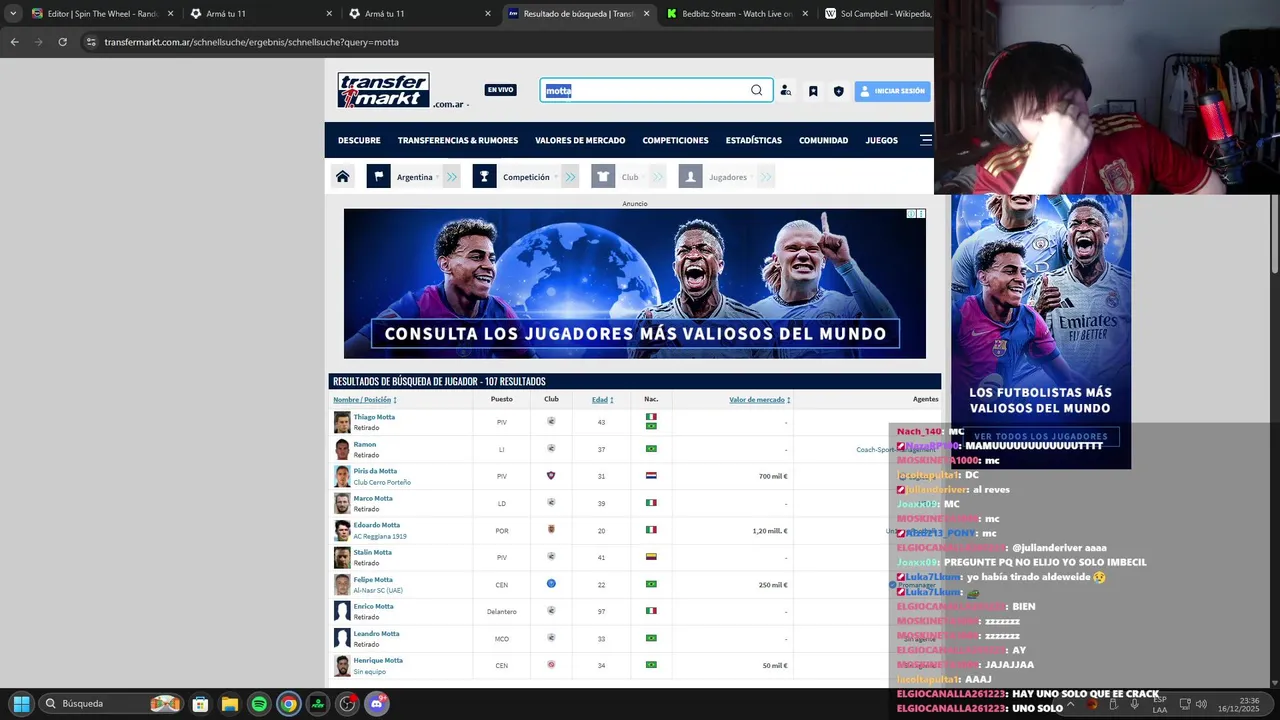The image size is (1280, 720).
Task: Click the EN VIVO badge
Action: (x=501, y=90)
